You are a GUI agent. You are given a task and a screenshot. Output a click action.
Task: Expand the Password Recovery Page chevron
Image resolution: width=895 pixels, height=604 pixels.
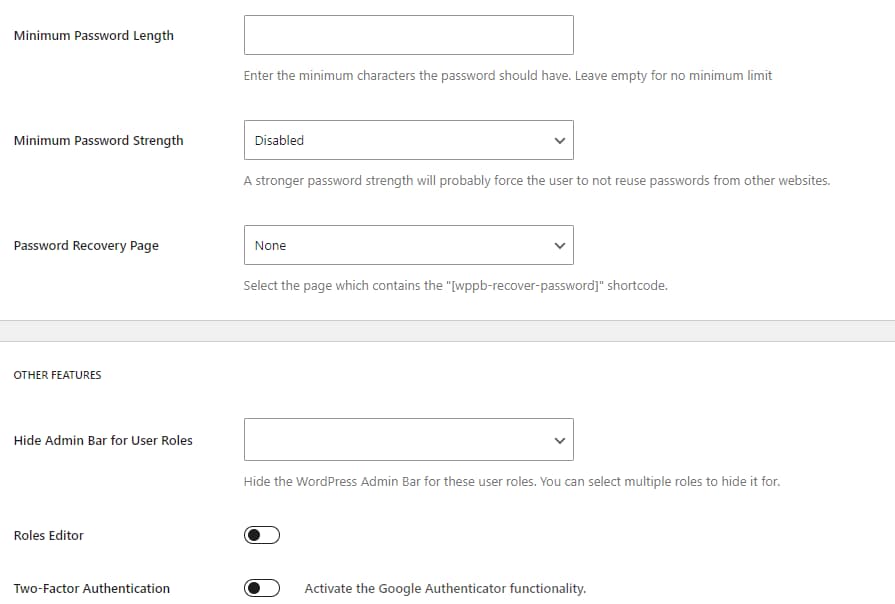559,245
